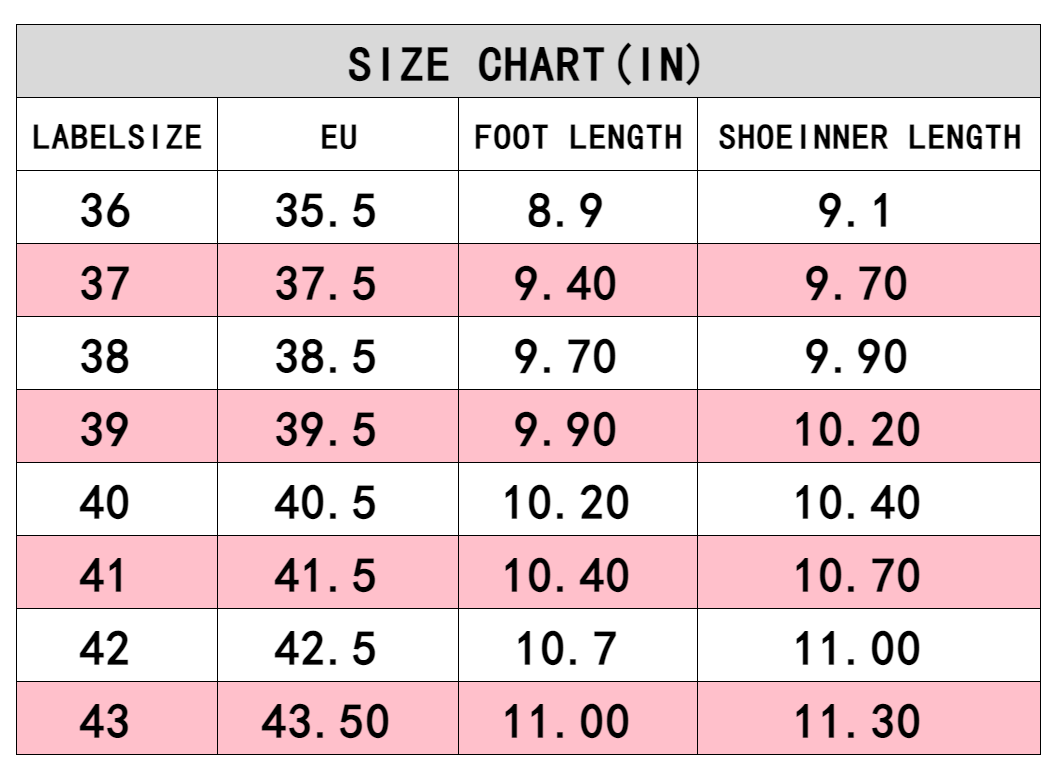Select label size 40 cell

pos(105,502)
